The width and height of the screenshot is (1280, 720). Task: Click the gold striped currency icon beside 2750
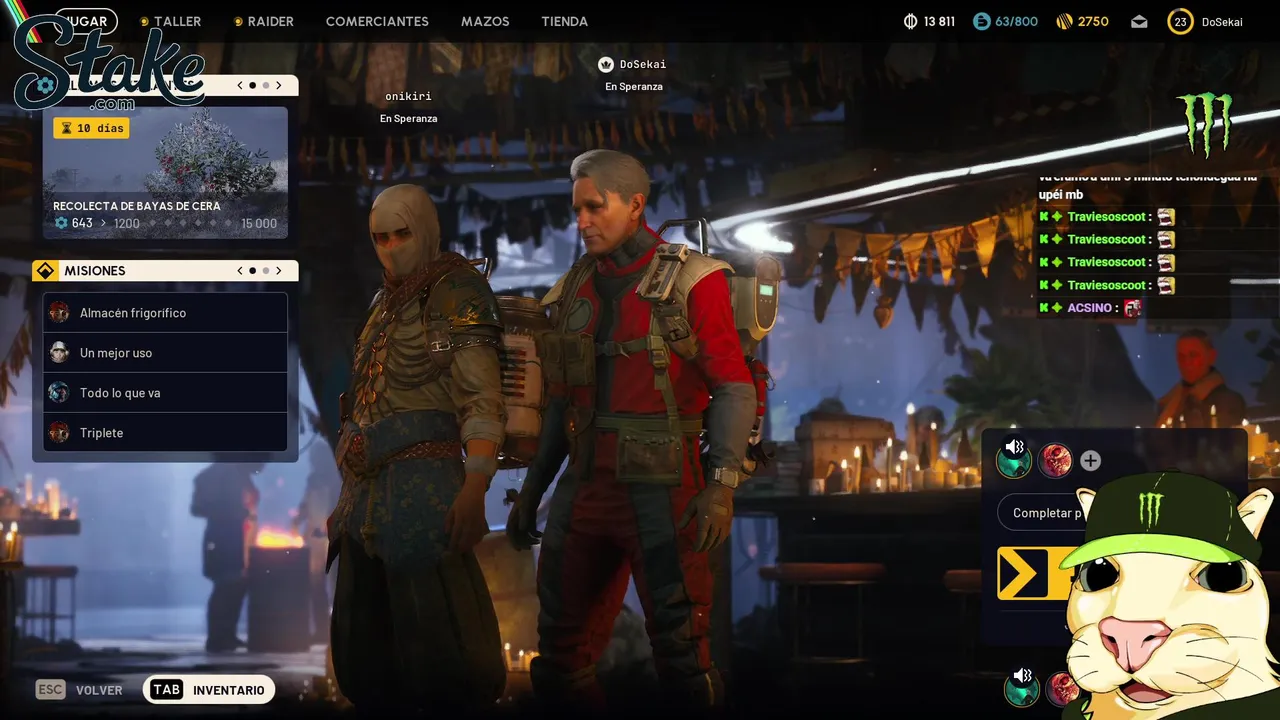click(x=1064, y=21)
